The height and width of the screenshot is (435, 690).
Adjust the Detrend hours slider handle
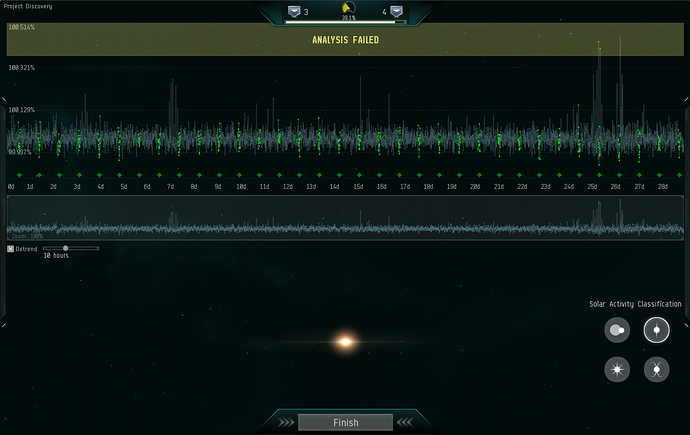66,248
